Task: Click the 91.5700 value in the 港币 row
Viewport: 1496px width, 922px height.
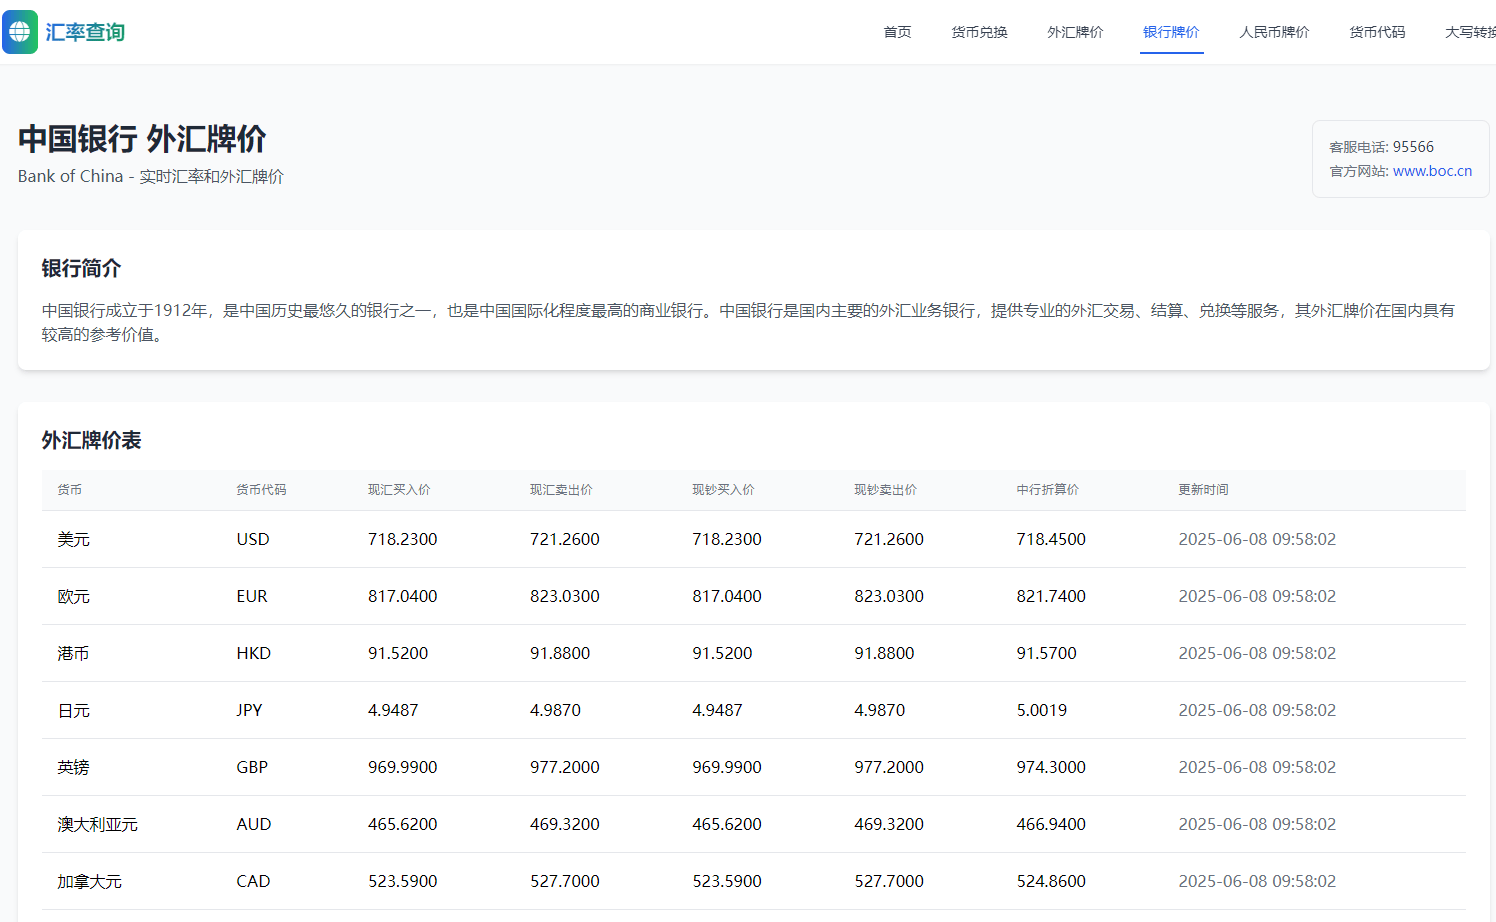Action: tap(1046, 653)
